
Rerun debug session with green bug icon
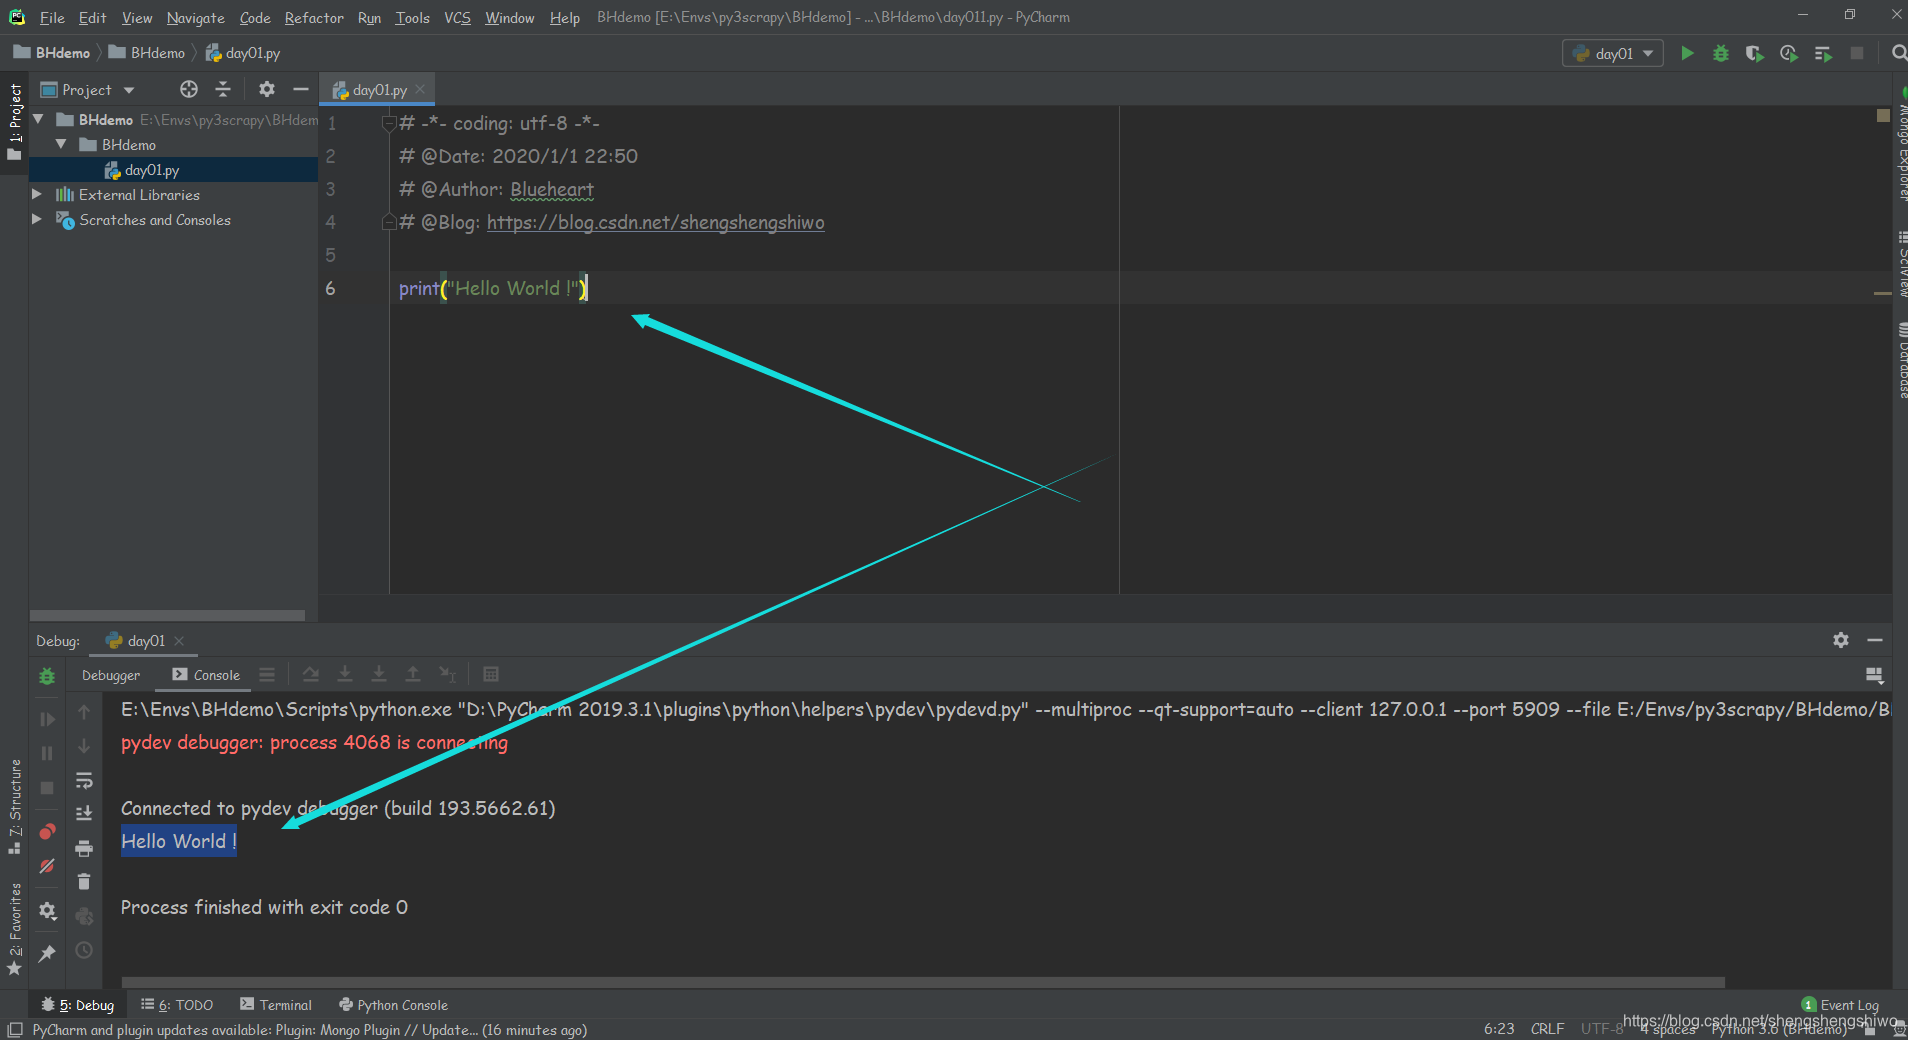[47, 676]
